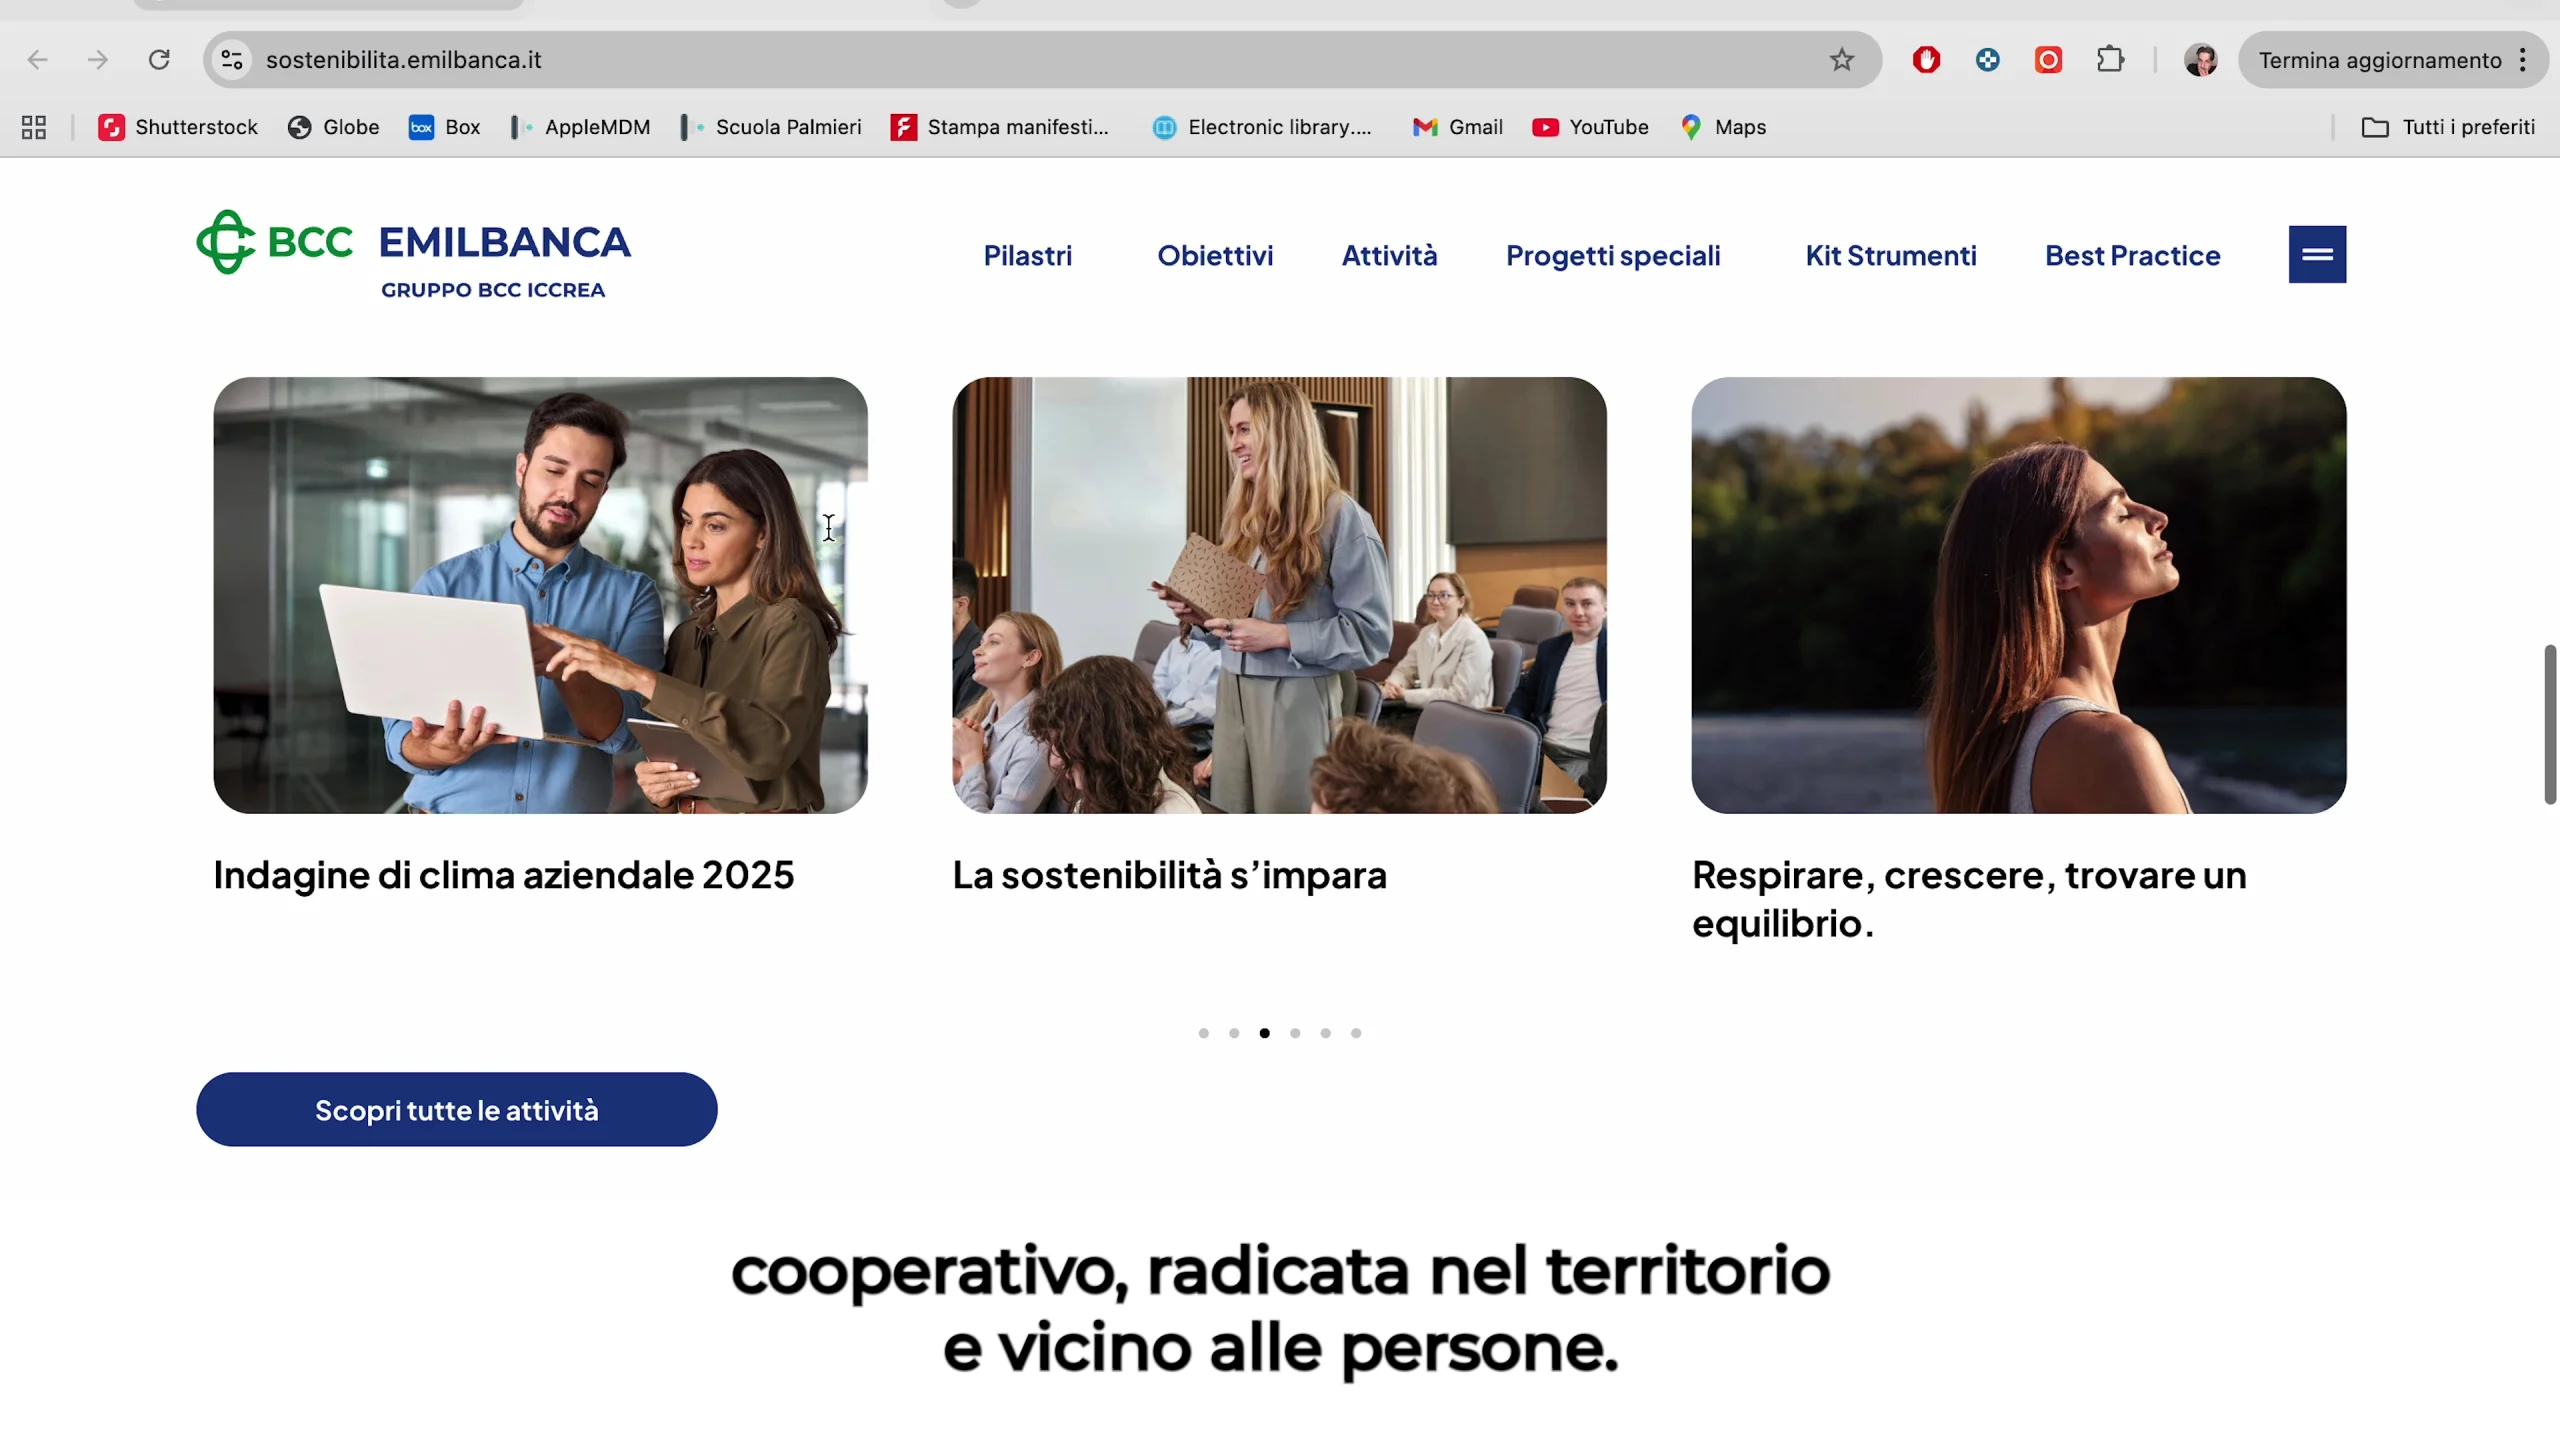Screen dimensions: 2560x1440
Task: Open the Progetti speciali menu item
Action: point(1613,255)
